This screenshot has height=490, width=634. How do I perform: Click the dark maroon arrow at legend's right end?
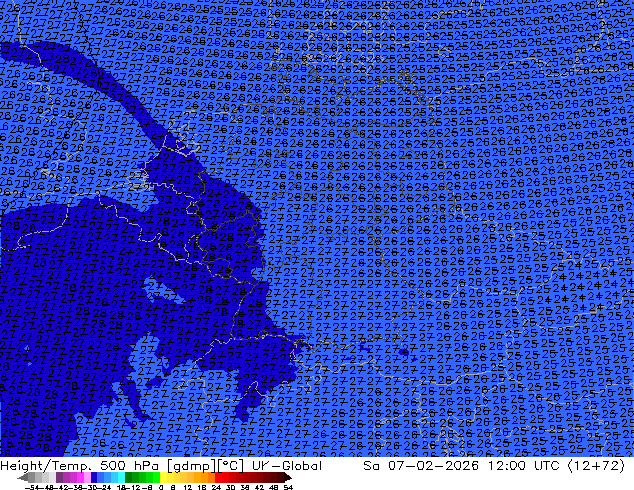tap(287, 477)
